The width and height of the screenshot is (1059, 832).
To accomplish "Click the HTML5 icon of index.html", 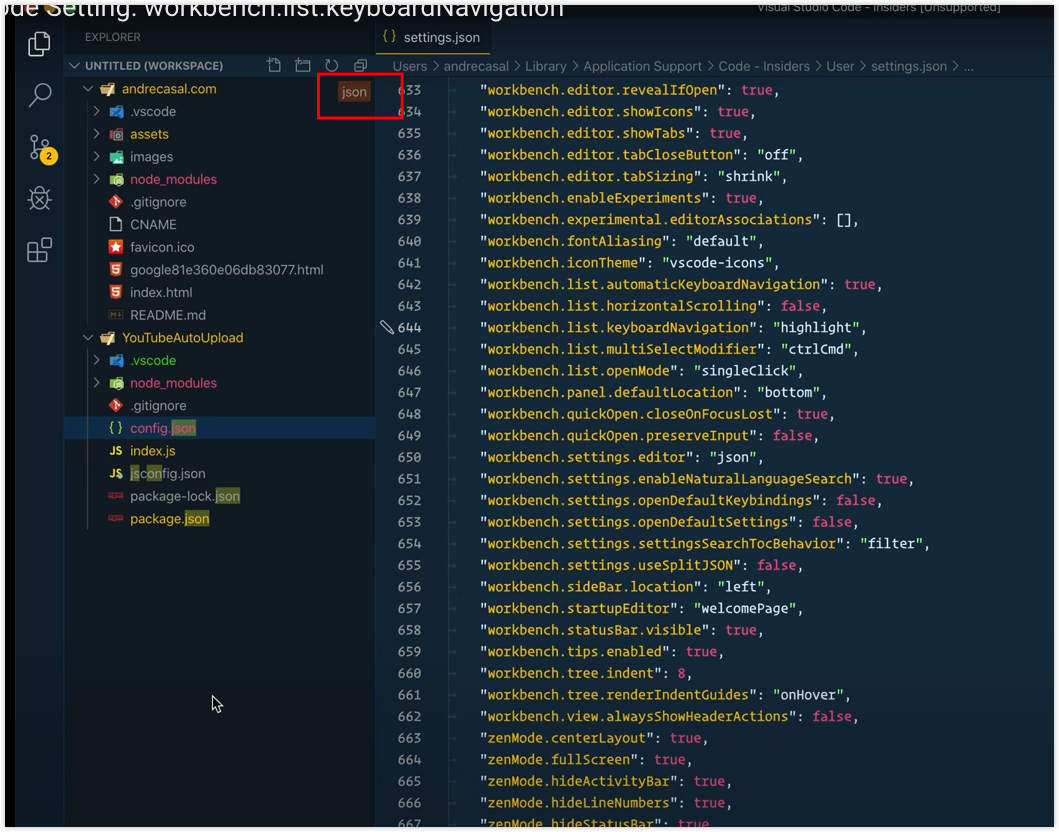I will pyautogui.click(x=115, y=292).
